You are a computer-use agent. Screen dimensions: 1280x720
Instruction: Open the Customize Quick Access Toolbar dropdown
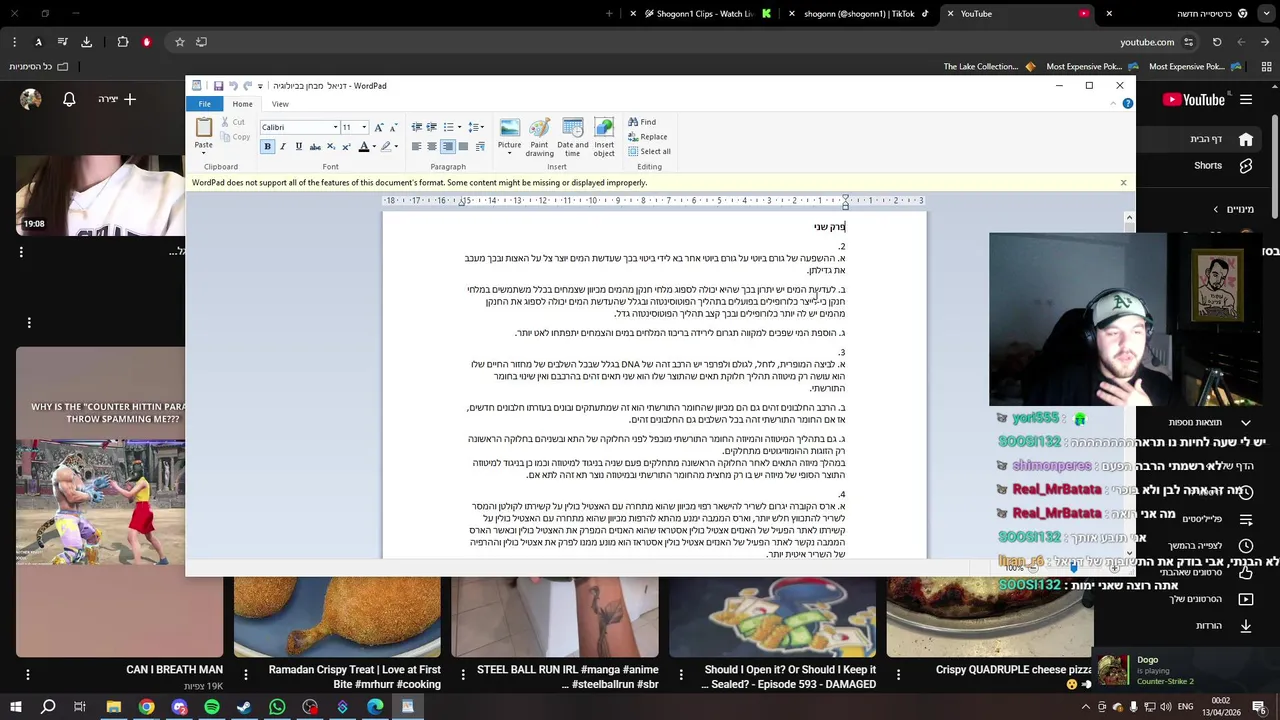(x=260, y=86)
